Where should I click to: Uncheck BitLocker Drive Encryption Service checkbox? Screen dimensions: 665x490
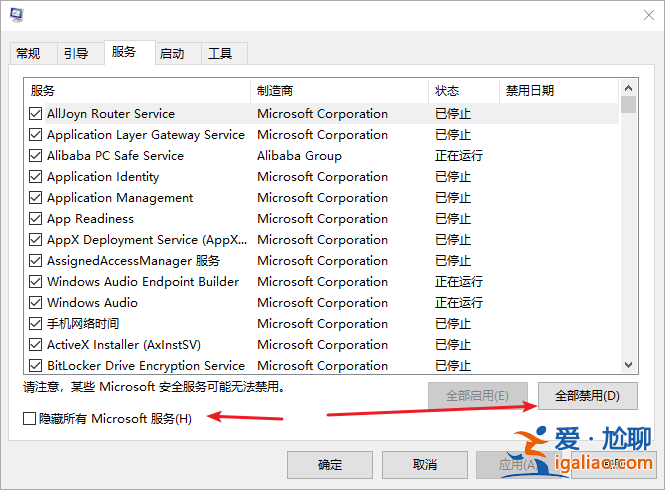[x=35, y=366]
